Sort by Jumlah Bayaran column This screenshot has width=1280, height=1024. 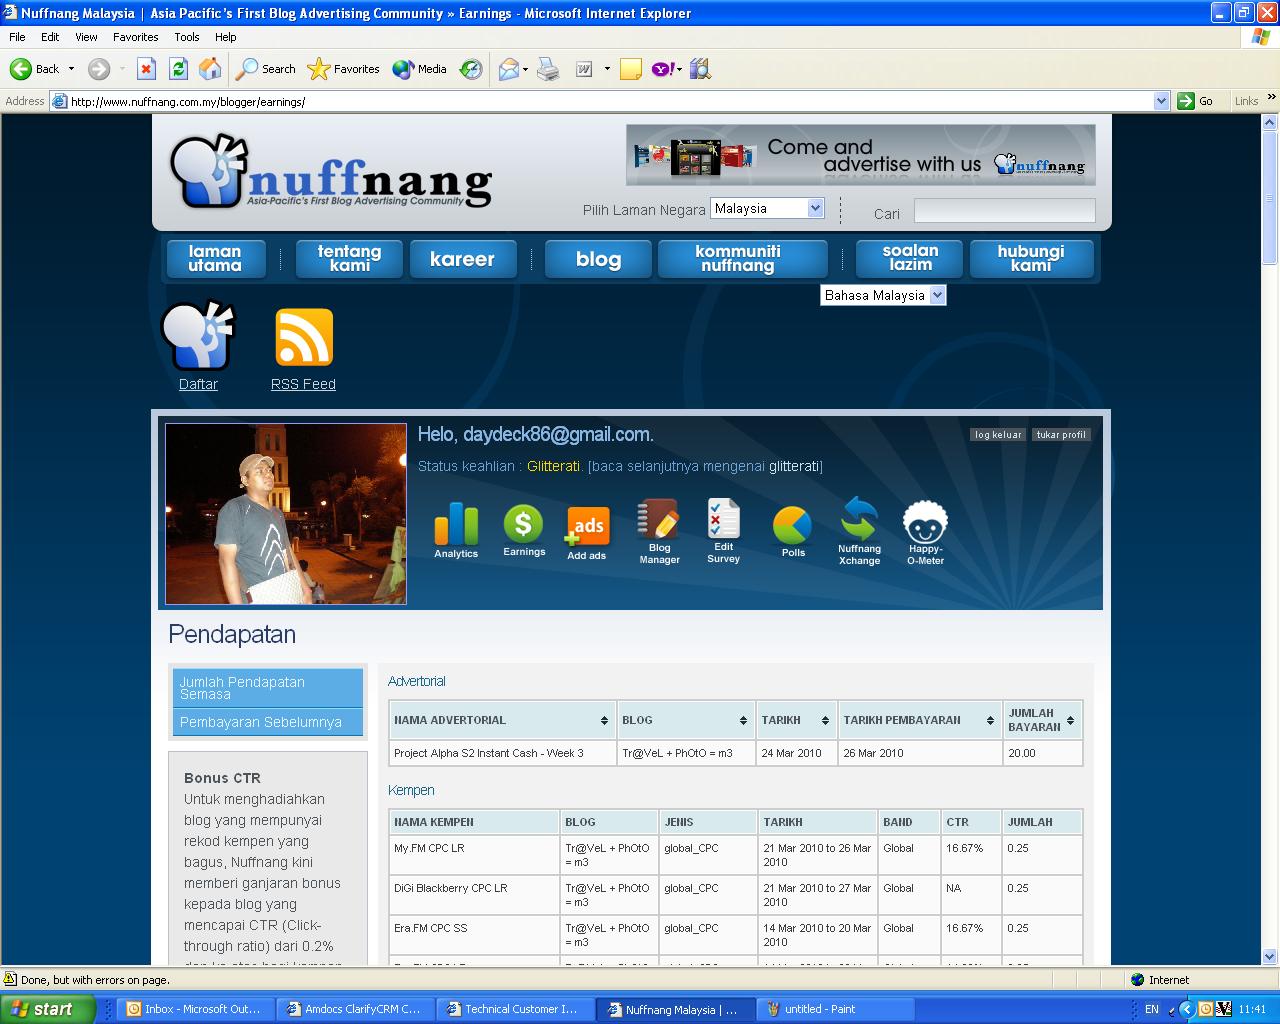point(1043,720)
